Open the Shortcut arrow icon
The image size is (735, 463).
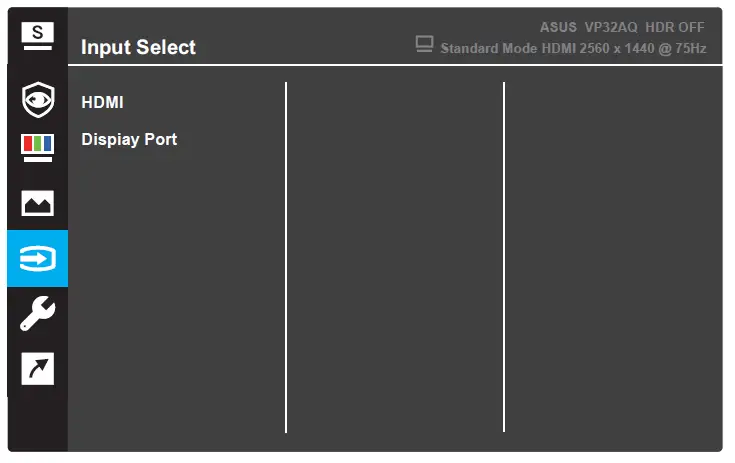pyautogui.click(x=37, y=369)
